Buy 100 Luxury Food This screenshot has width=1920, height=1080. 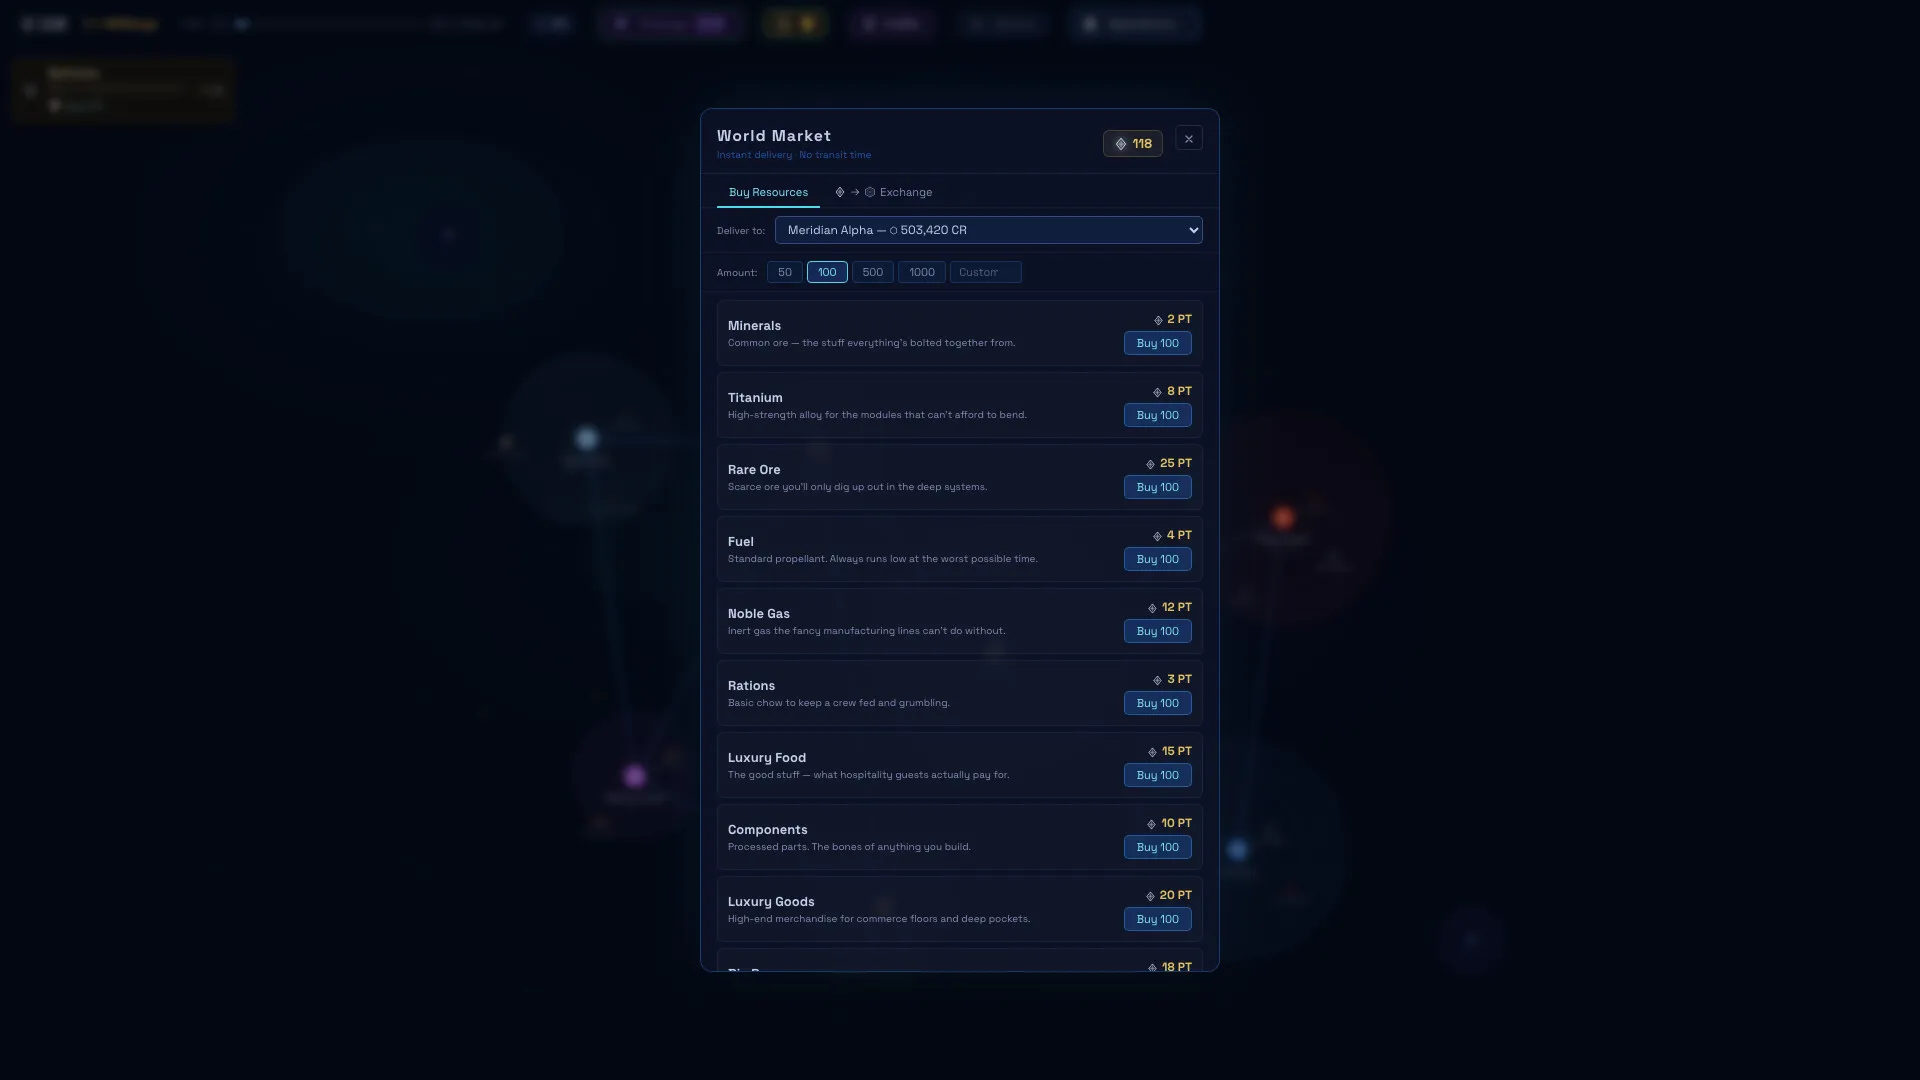coord(1158,775)
